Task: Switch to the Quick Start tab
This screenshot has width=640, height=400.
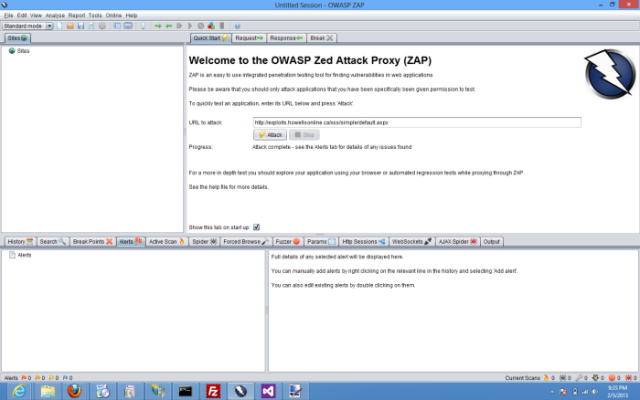Action: tap(211, 38)
